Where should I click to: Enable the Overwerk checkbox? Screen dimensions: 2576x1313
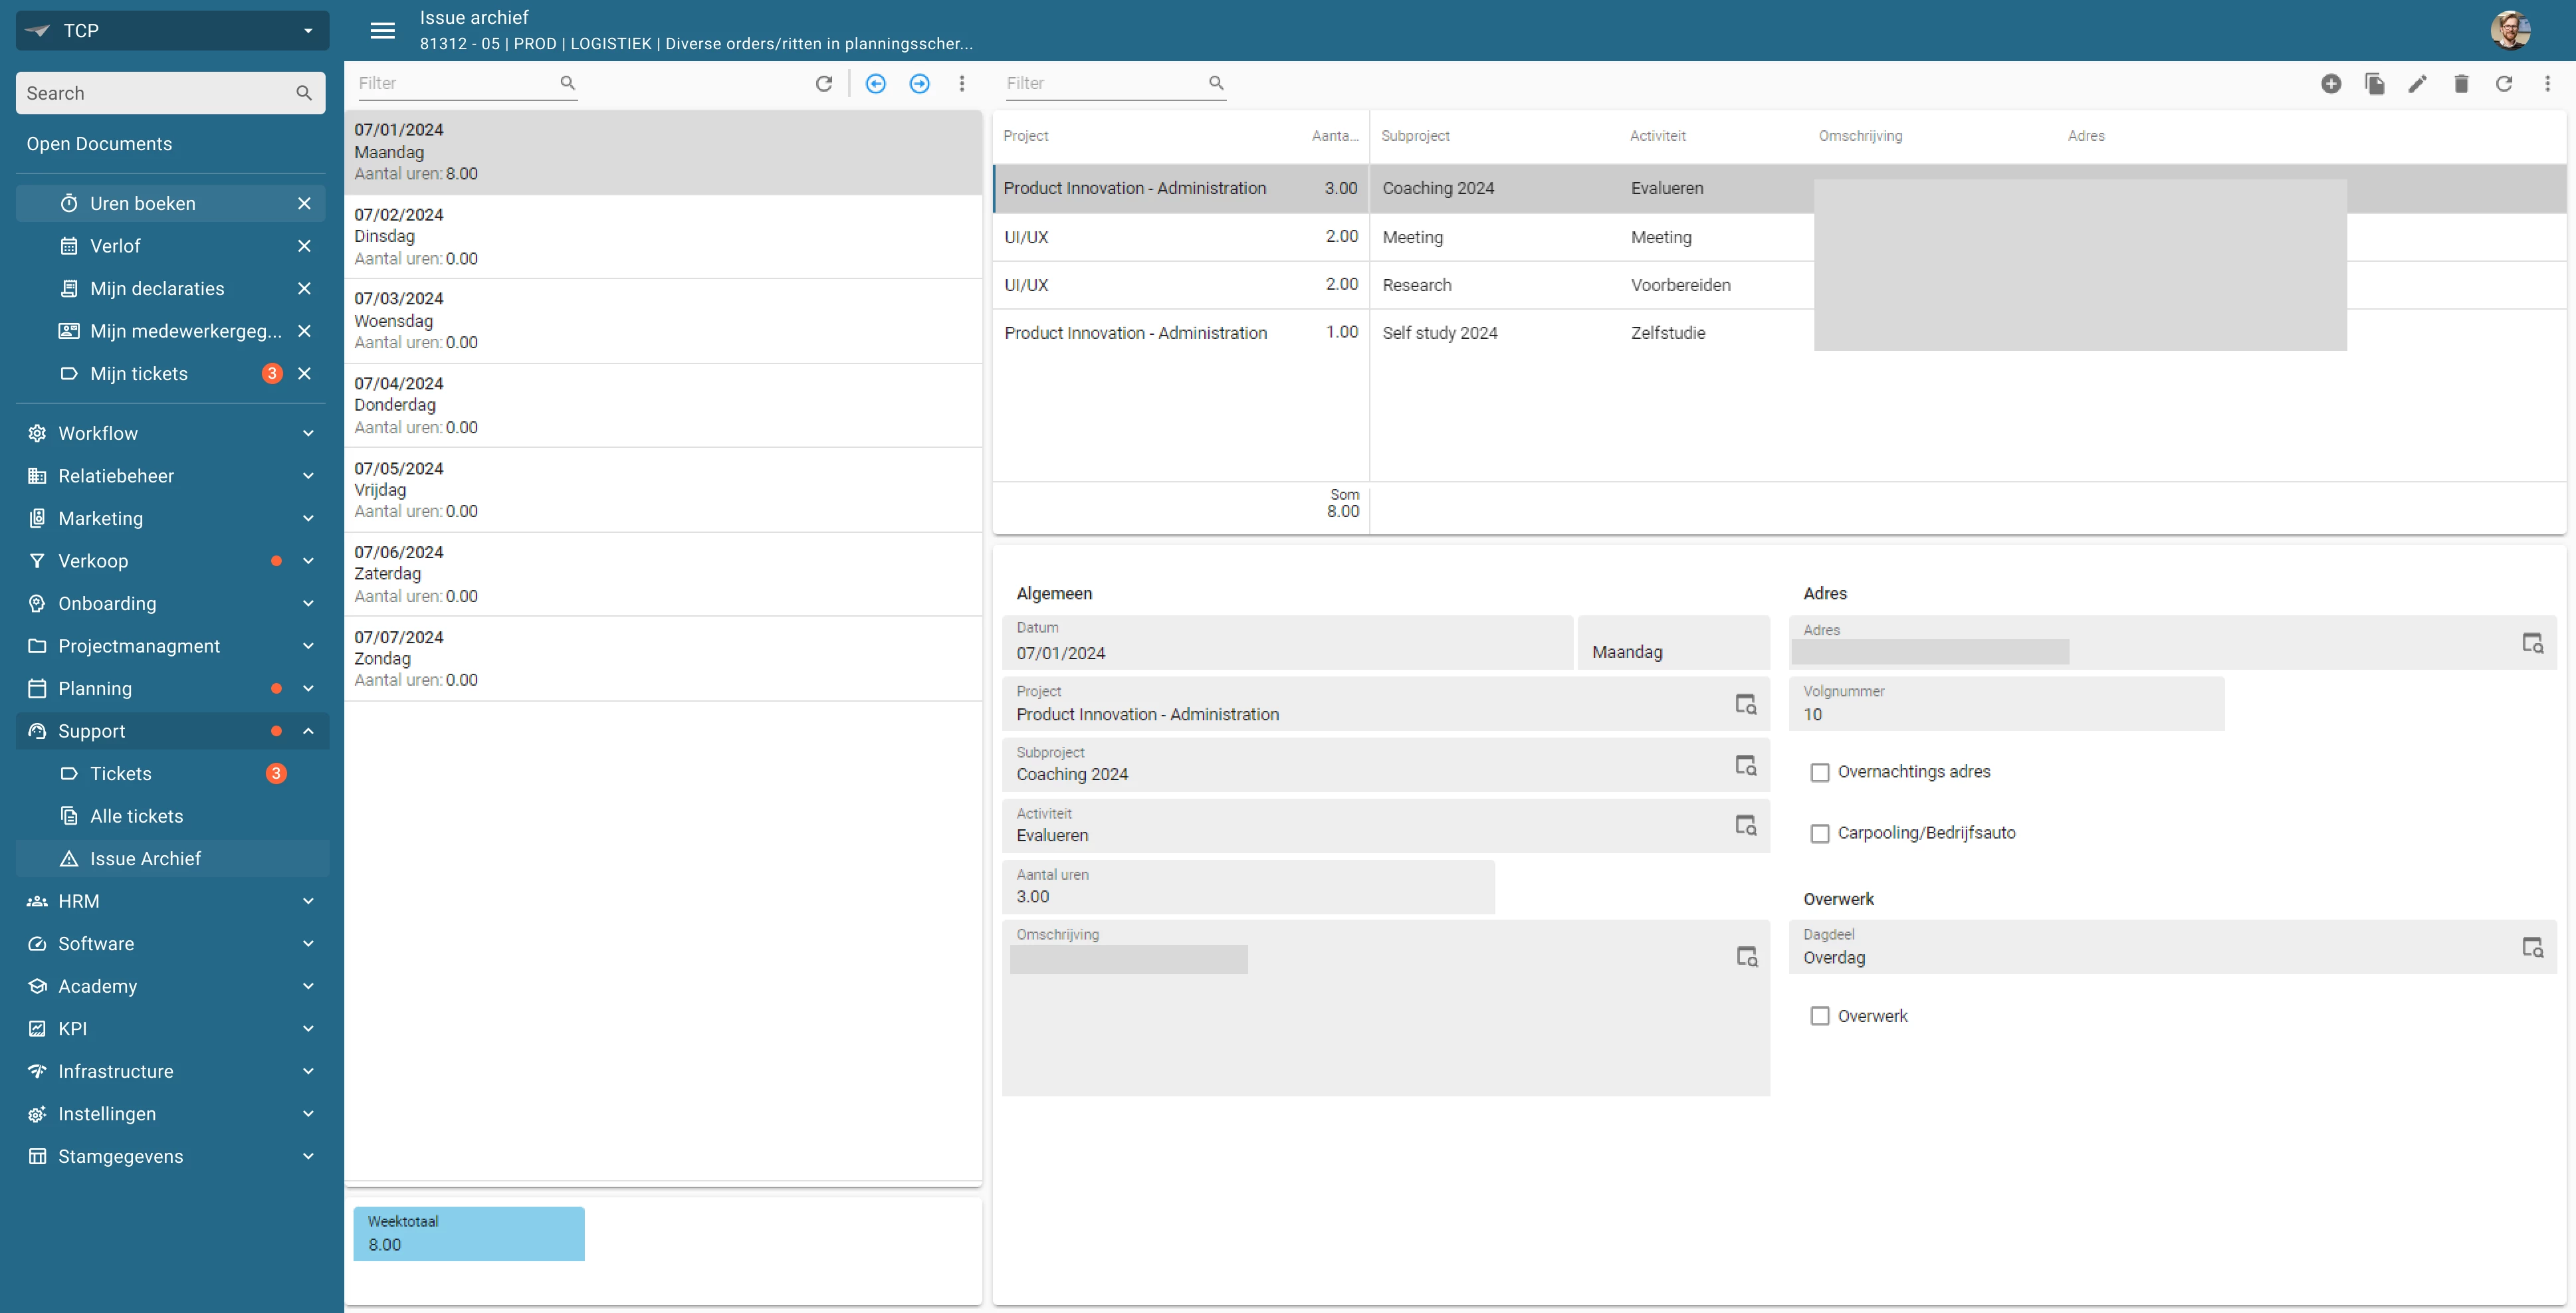[1820, 1016]
